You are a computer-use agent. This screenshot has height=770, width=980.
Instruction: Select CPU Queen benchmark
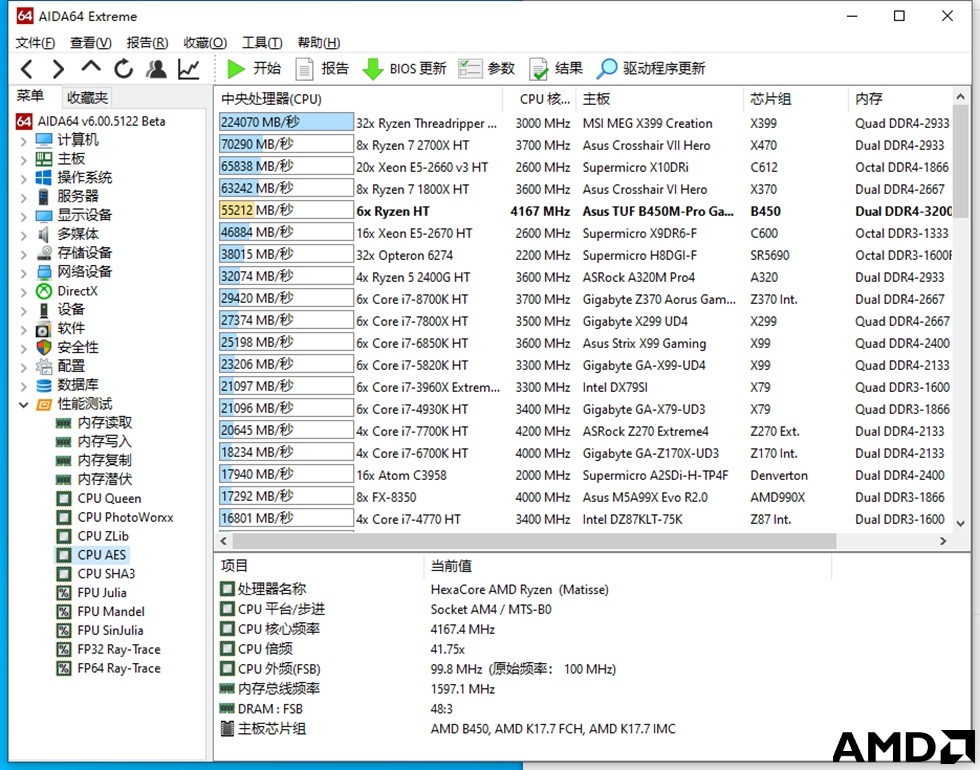(x=109, y=498)
